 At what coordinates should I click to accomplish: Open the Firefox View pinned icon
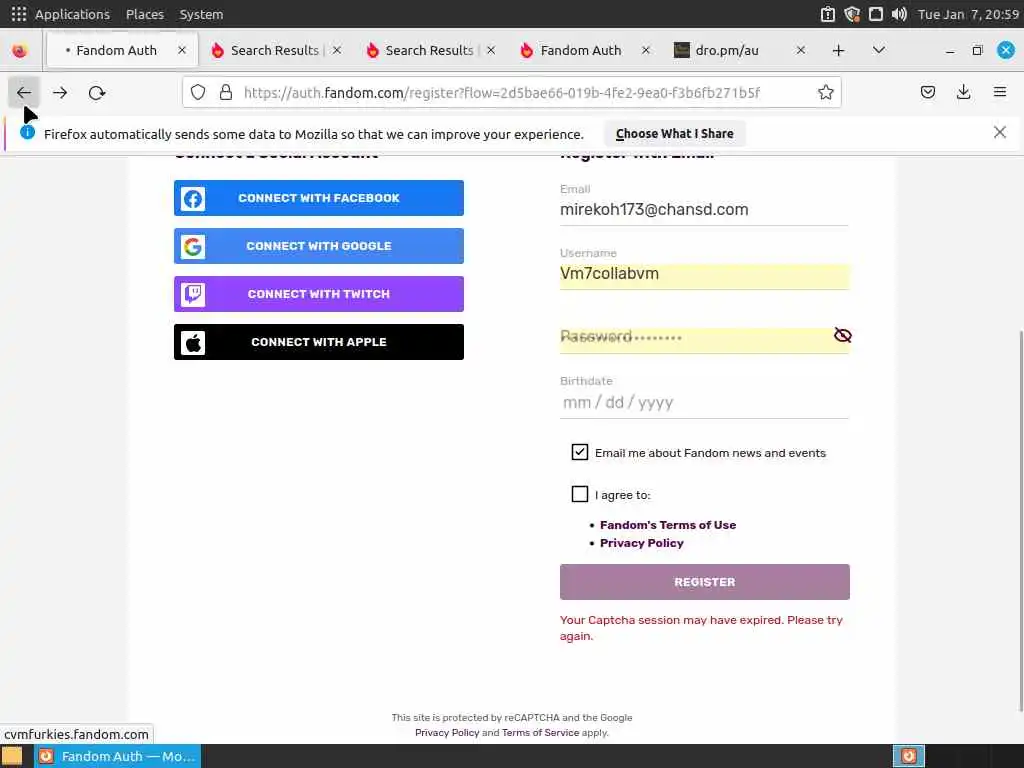tap(20, 50)
